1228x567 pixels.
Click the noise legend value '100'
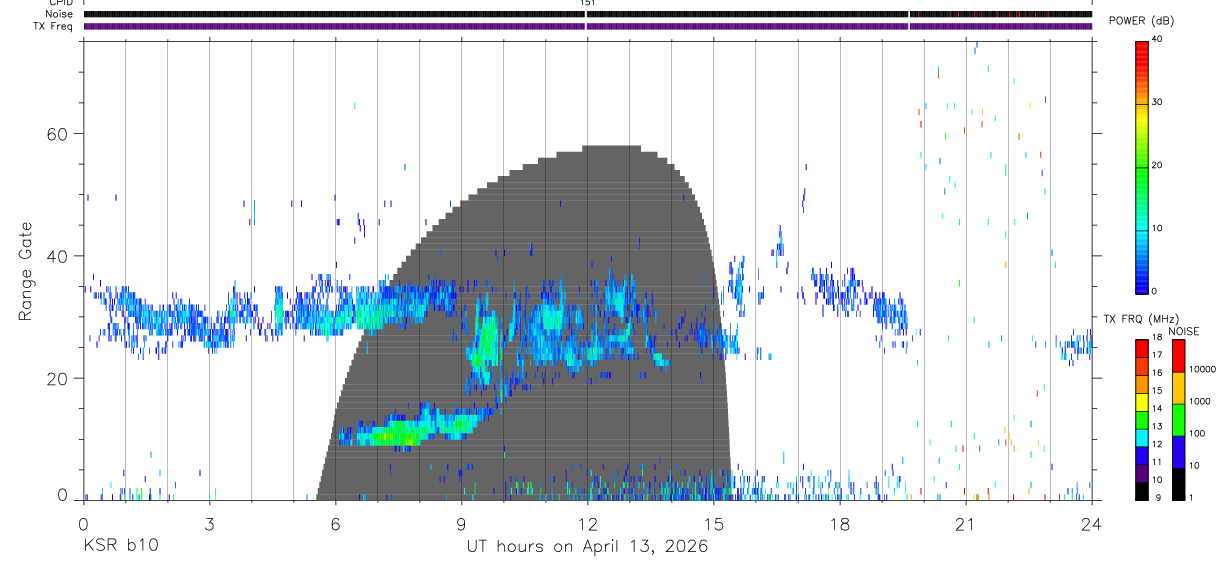coord(1197,433)
